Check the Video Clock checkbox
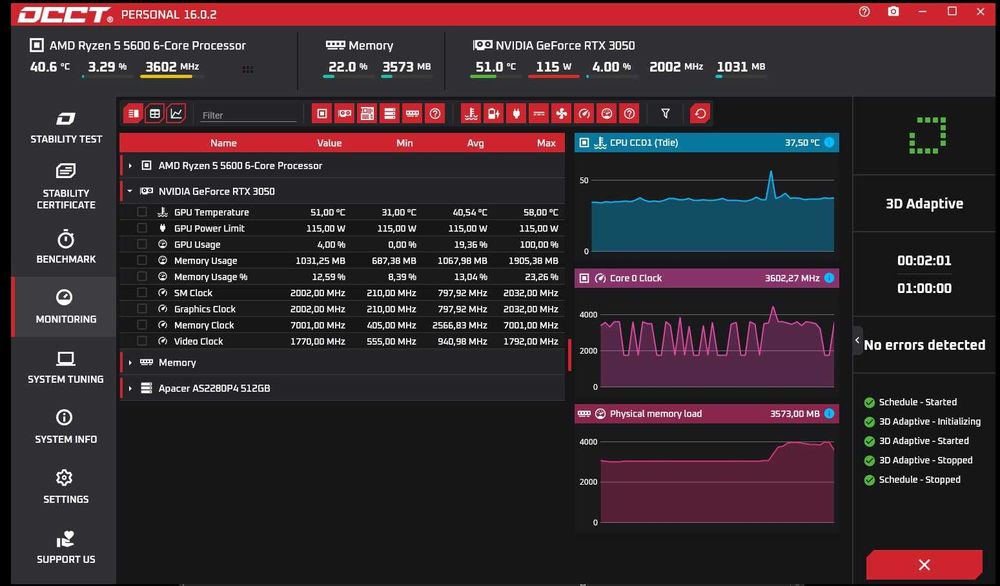 142,341
